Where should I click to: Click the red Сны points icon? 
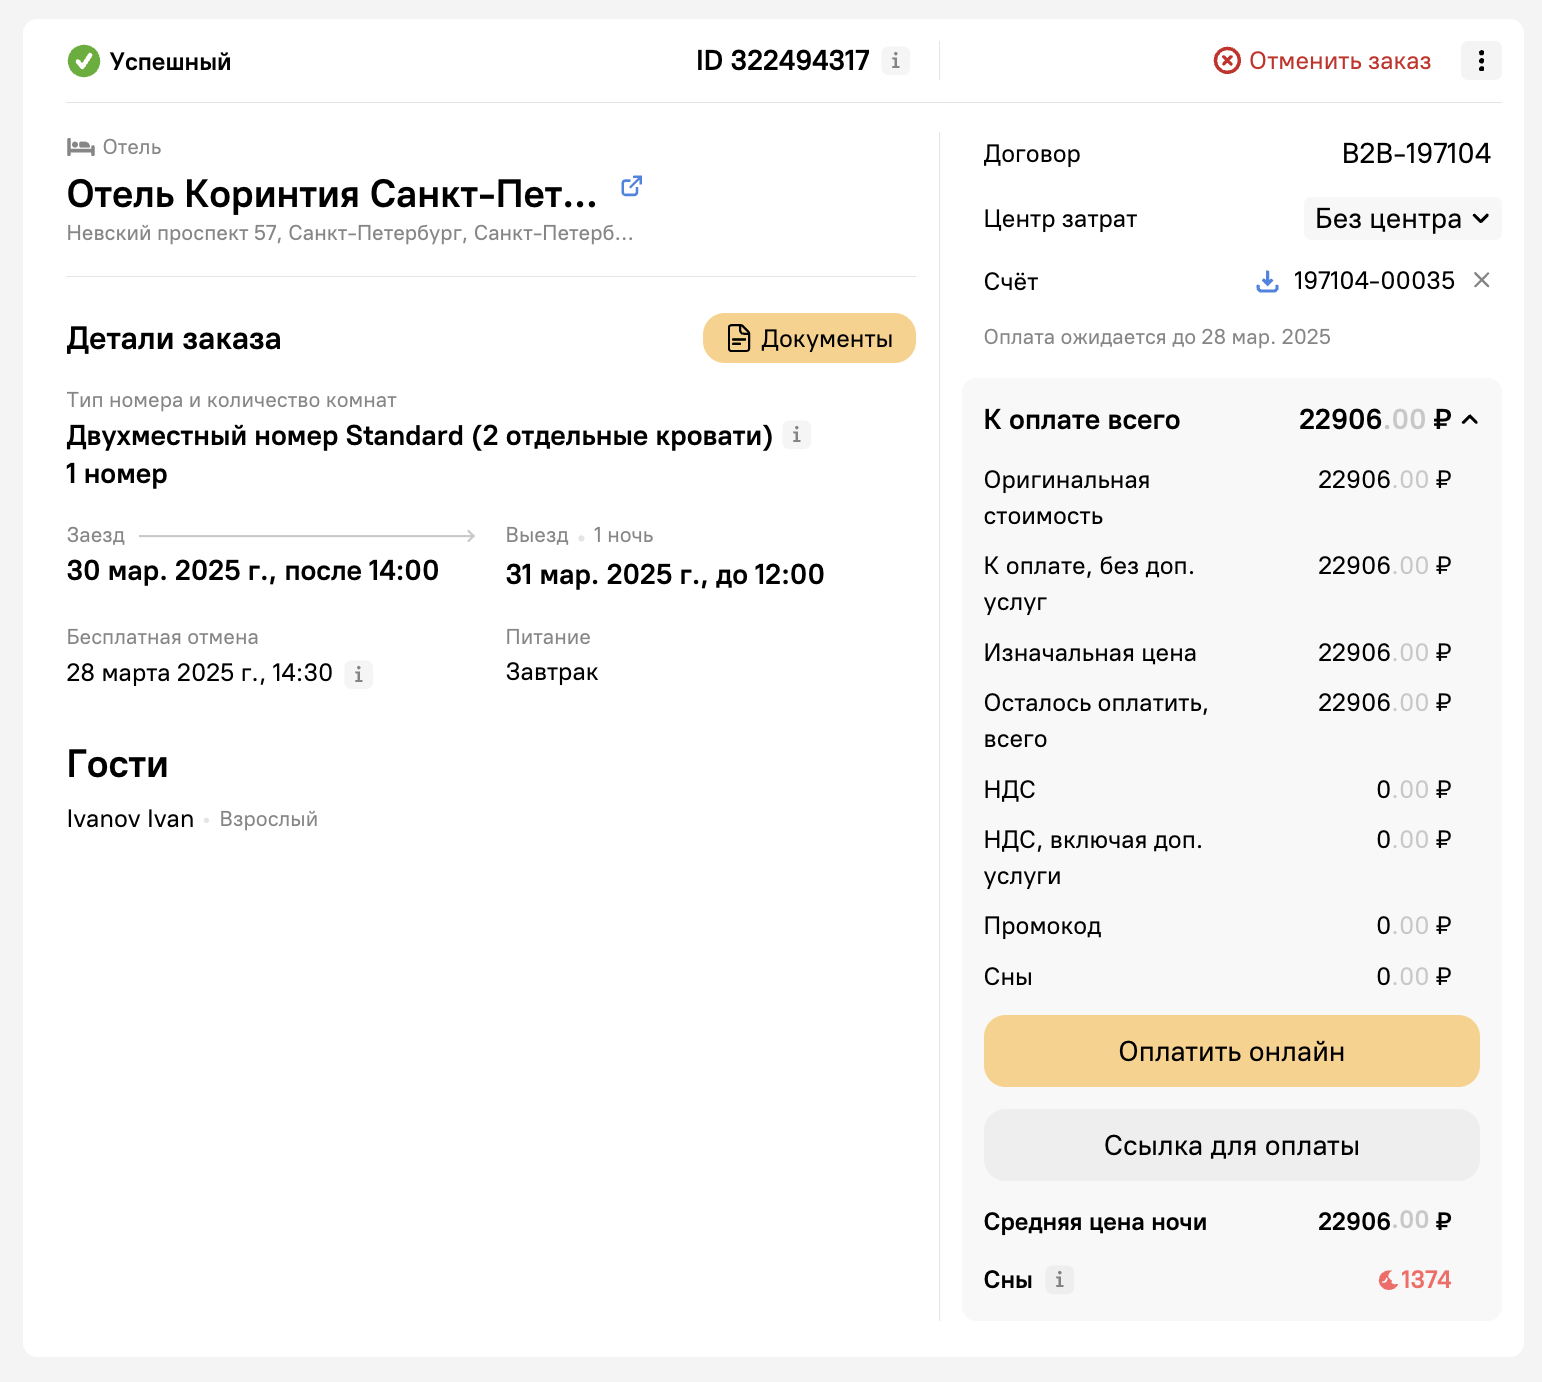(1388, 1280)
